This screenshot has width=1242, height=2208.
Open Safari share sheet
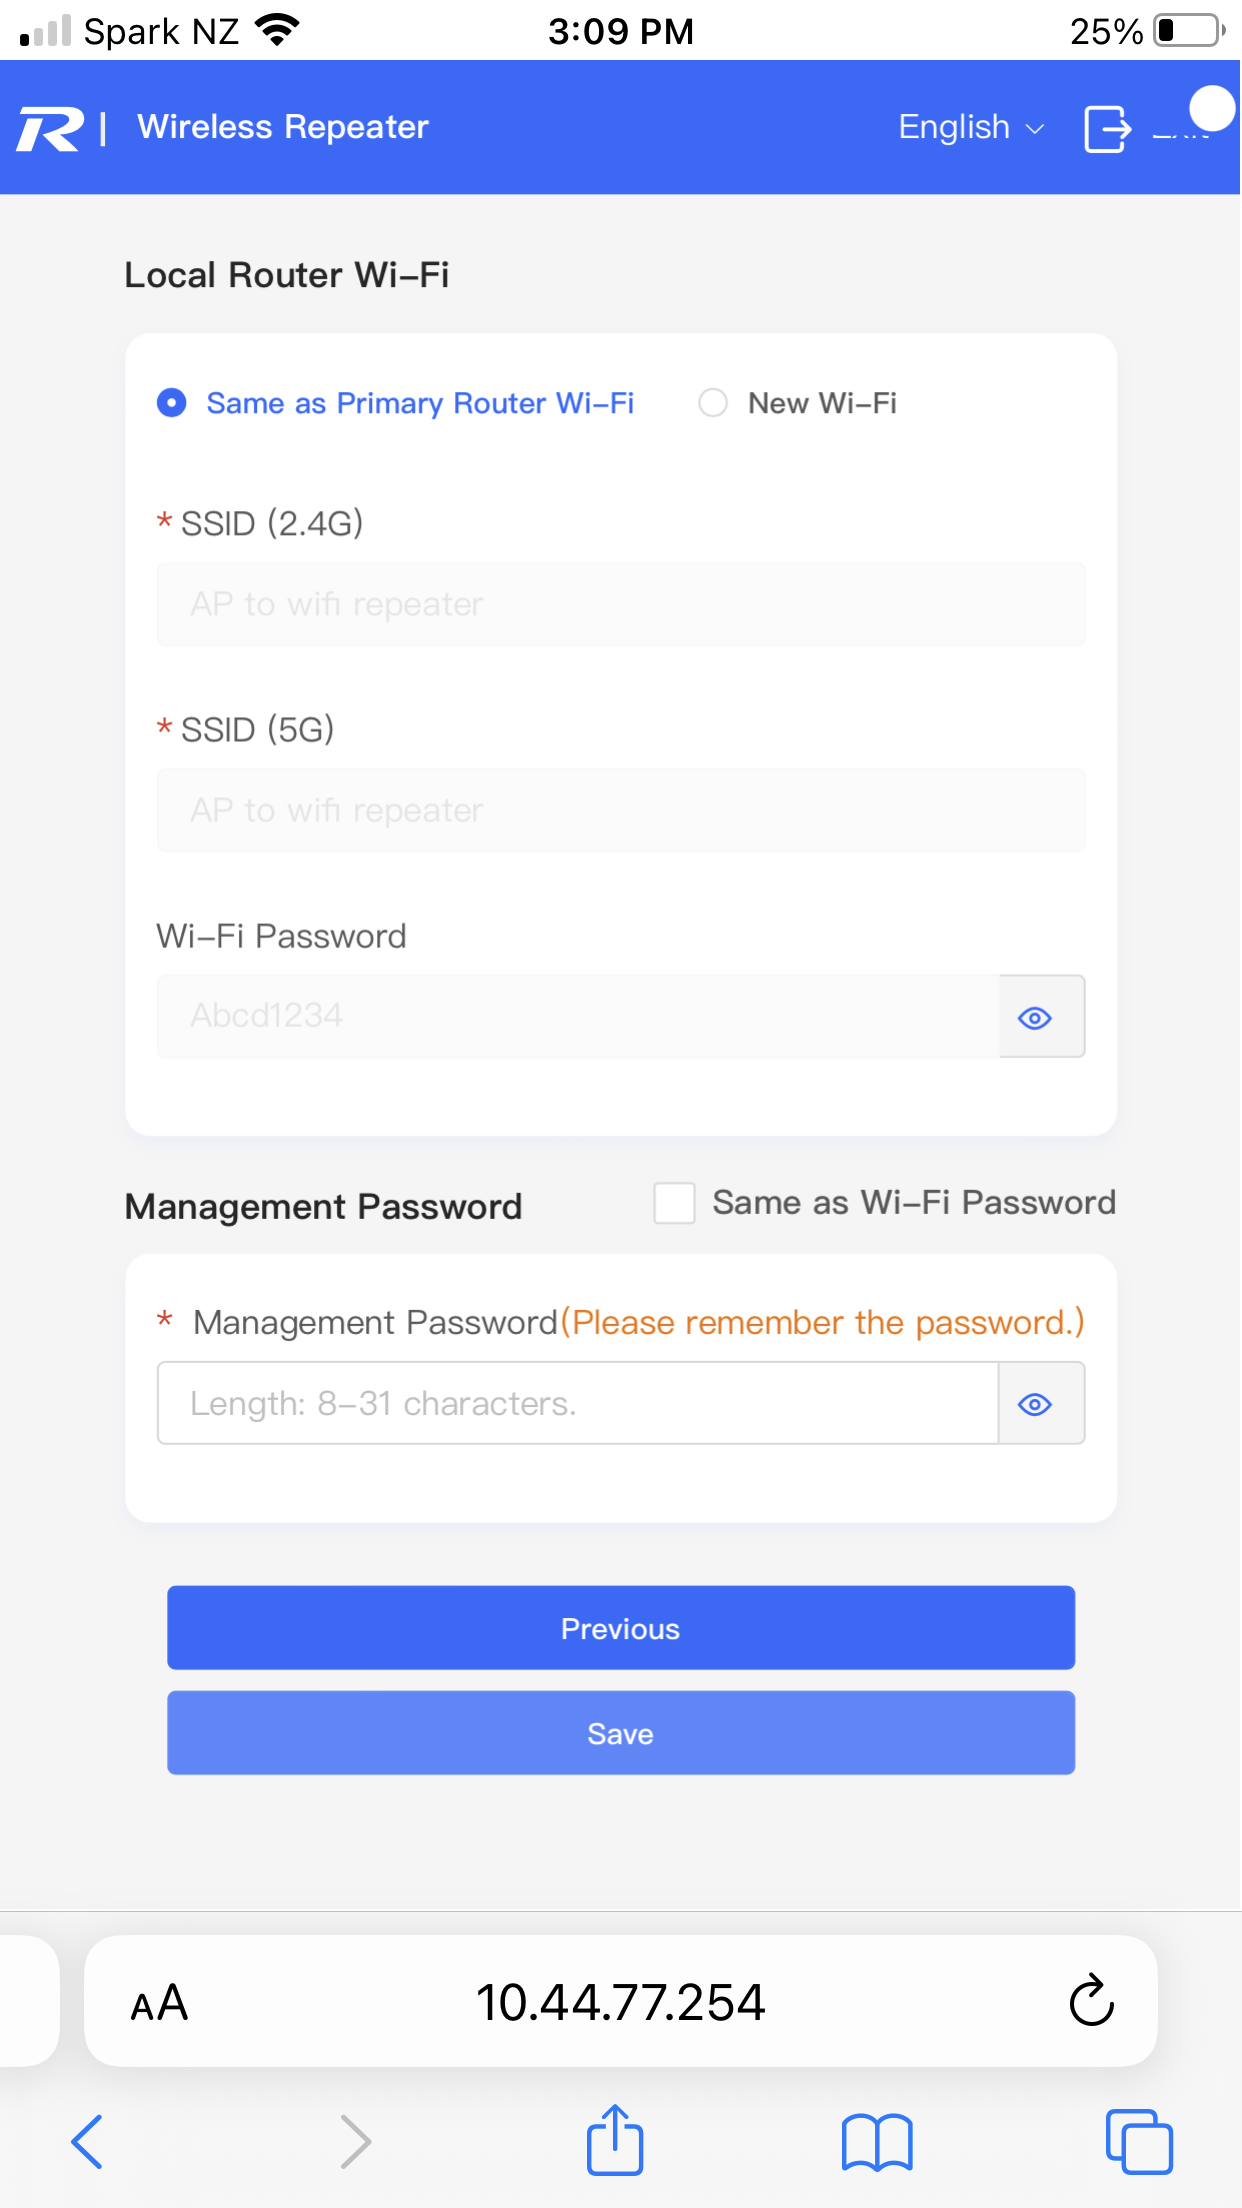point(614,2141)
